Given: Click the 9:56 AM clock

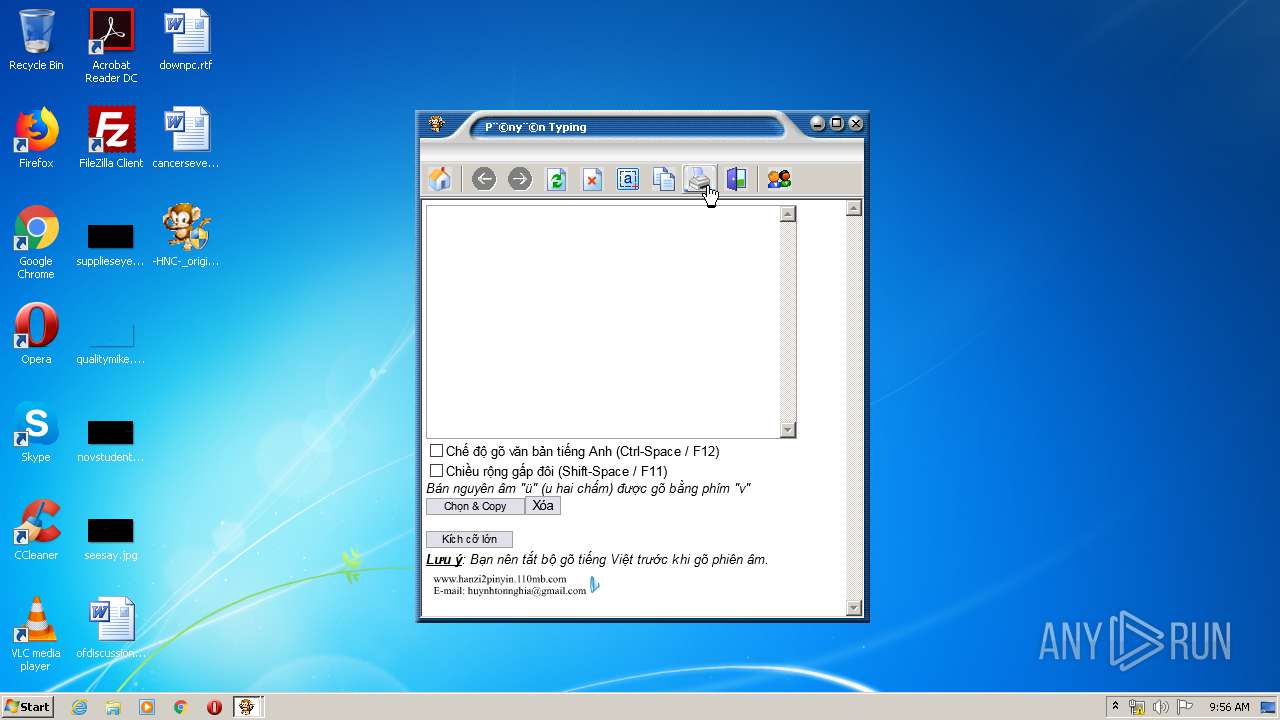Looking at the screenshot, I should [x=1229, y=707].
